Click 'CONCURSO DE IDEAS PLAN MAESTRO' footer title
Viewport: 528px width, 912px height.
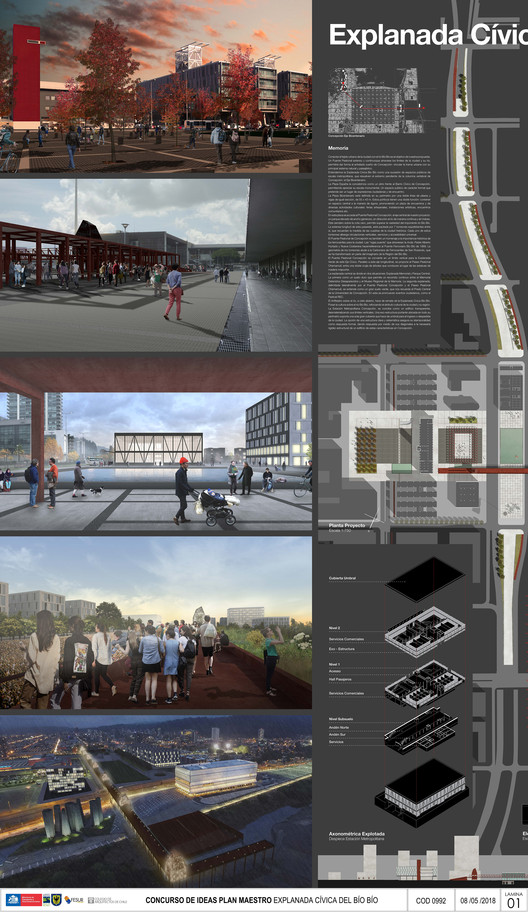pyautogui.click(x=208, y=900)
